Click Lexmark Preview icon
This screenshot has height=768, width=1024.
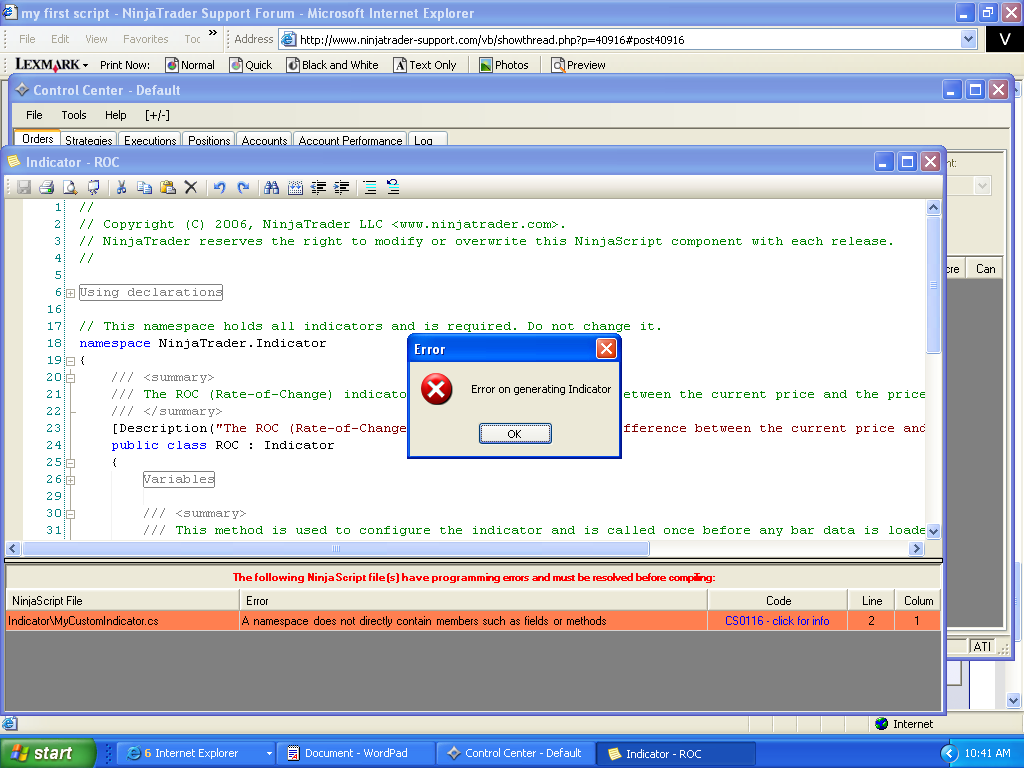tap(558, 65)
